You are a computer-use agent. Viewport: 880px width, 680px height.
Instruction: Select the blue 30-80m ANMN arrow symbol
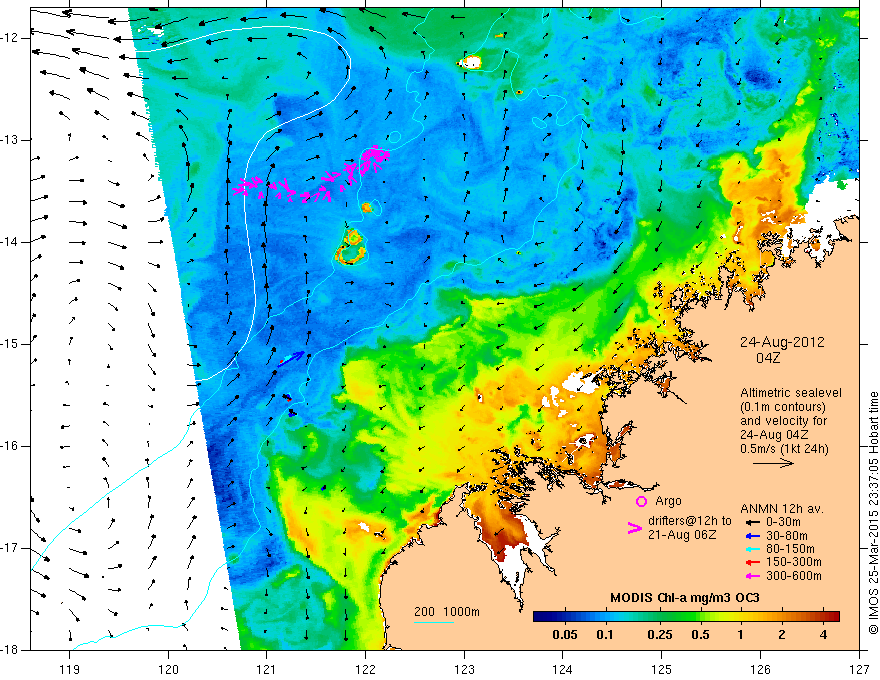click(x=752, y=536)
